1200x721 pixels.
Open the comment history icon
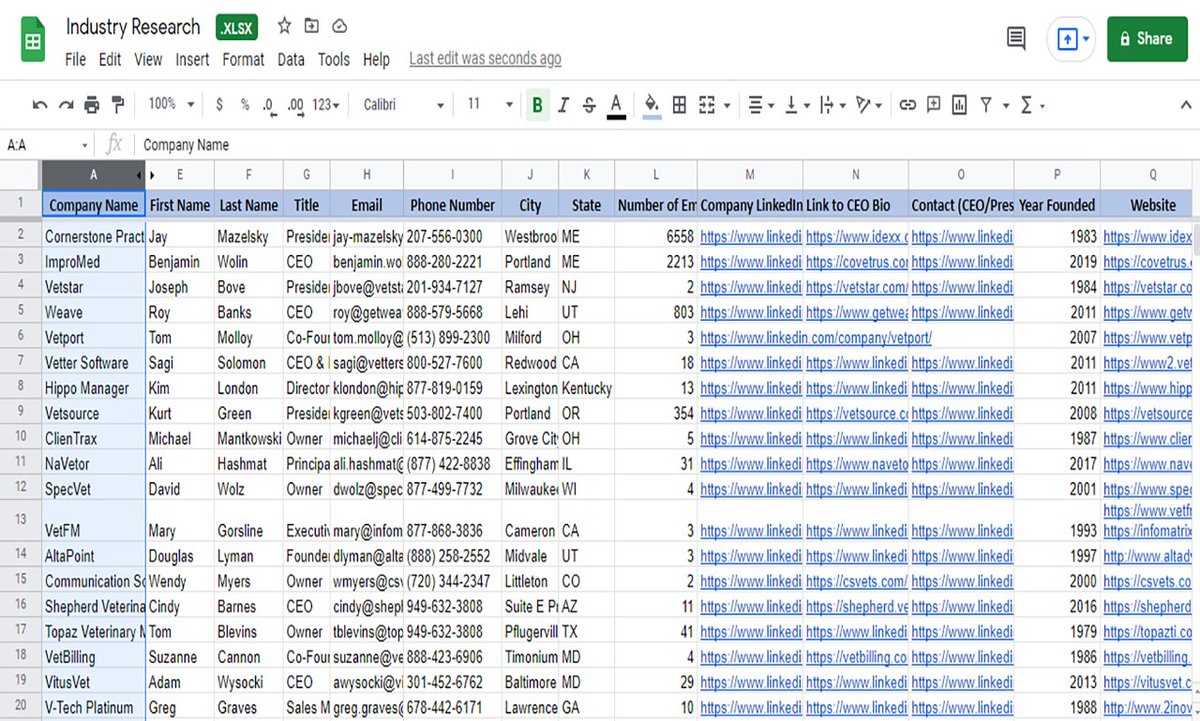1016,38
